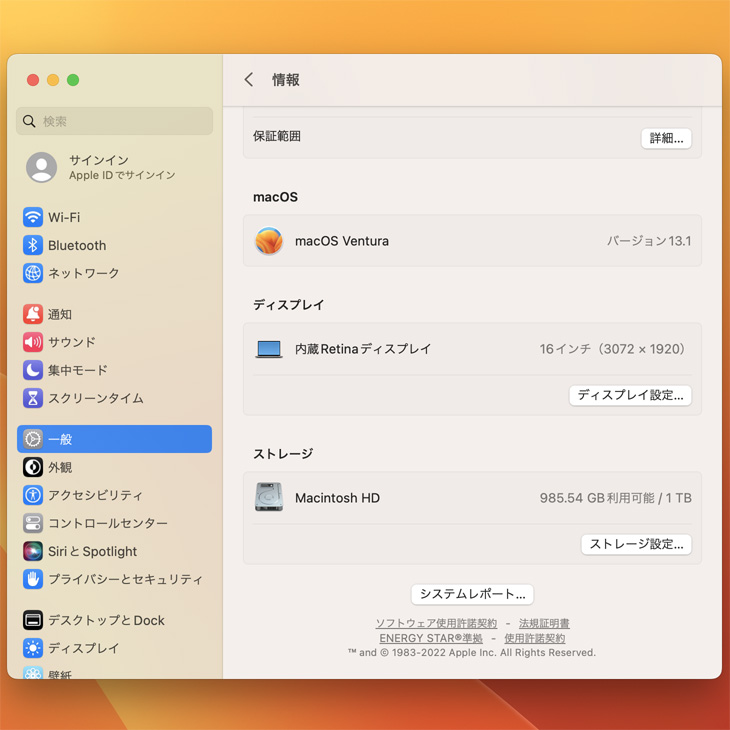Screen dimensions: 730x730
Task: Go back with the chevron beside 情報
Action: coord(249,80)
